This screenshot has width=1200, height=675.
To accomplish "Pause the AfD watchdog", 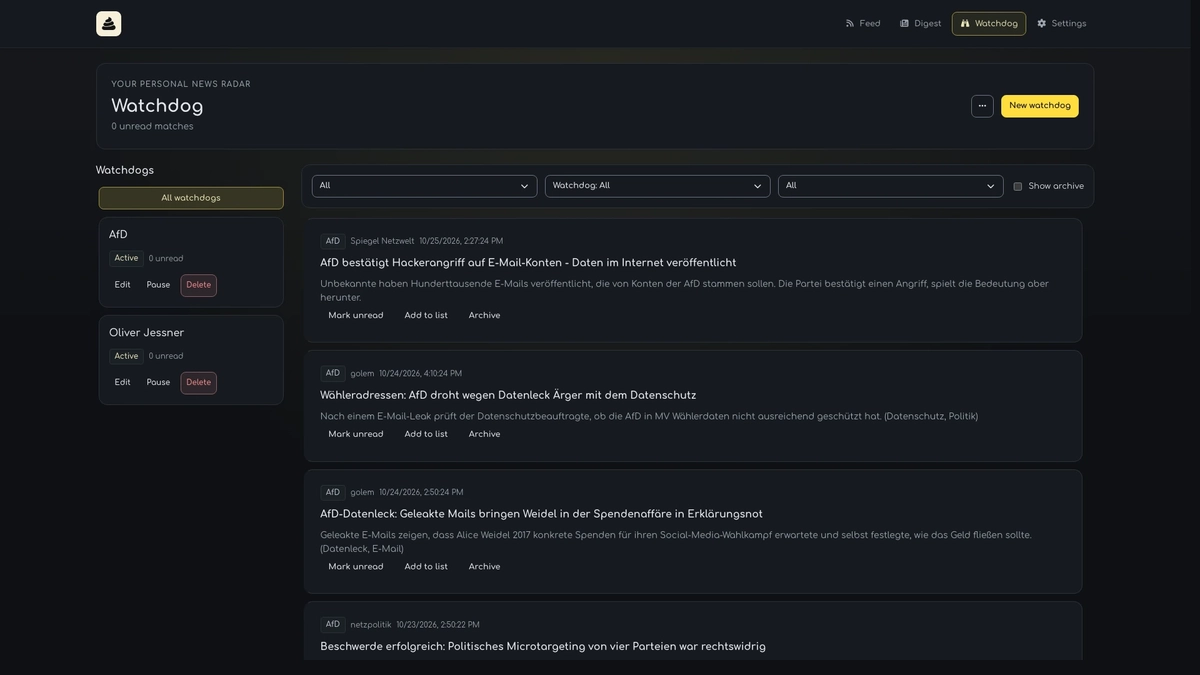I will click(158, 285).
